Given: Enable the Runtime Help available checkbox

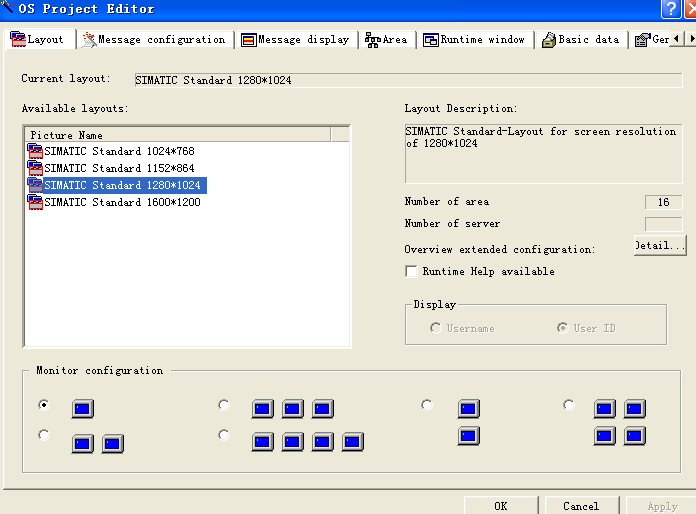Looking at the screenshot, I should click(411, 271).
